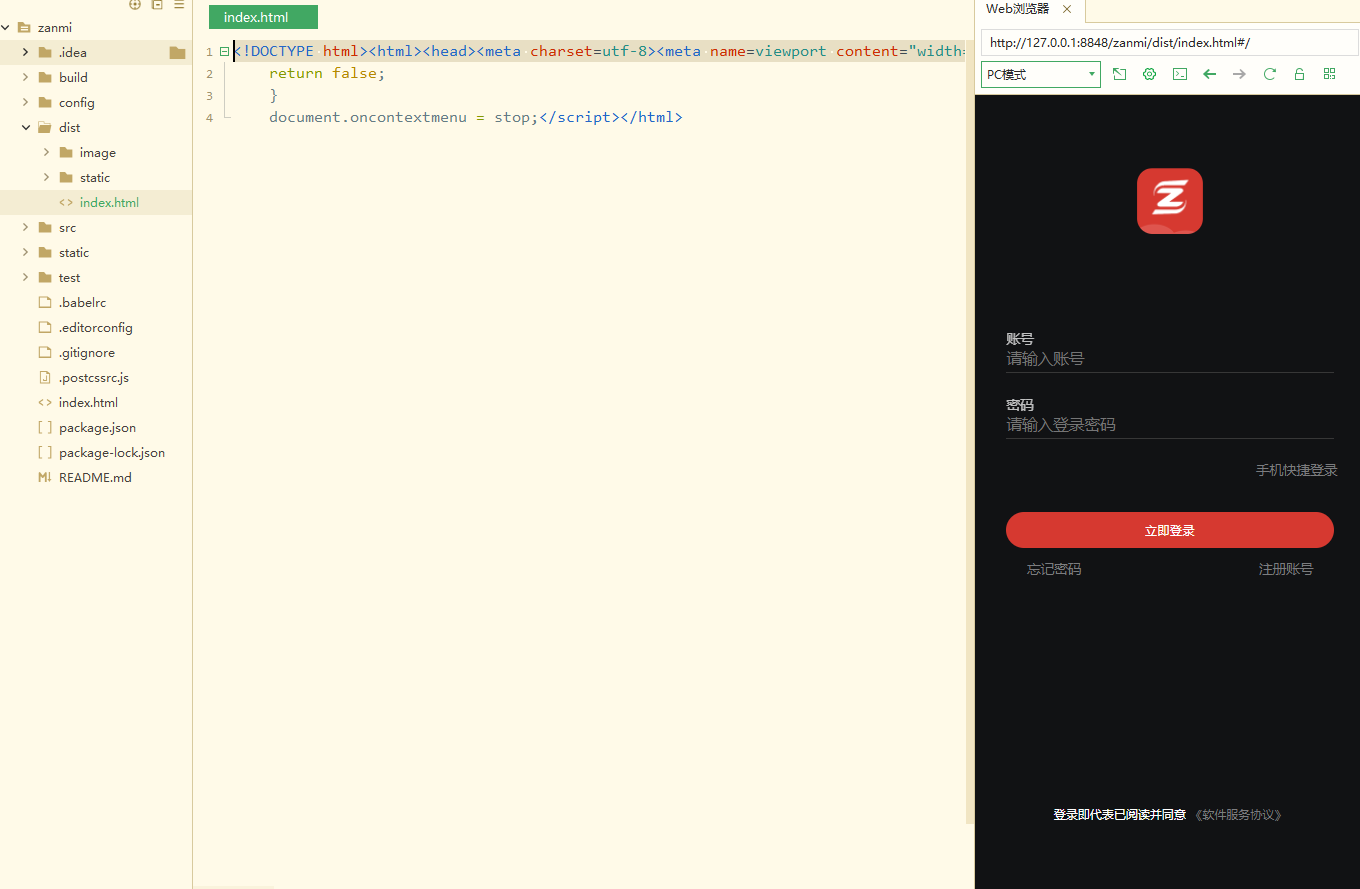Collapse the dist folder in project tree
Screen dimensions: 1360x889
[x=26, y=127]
